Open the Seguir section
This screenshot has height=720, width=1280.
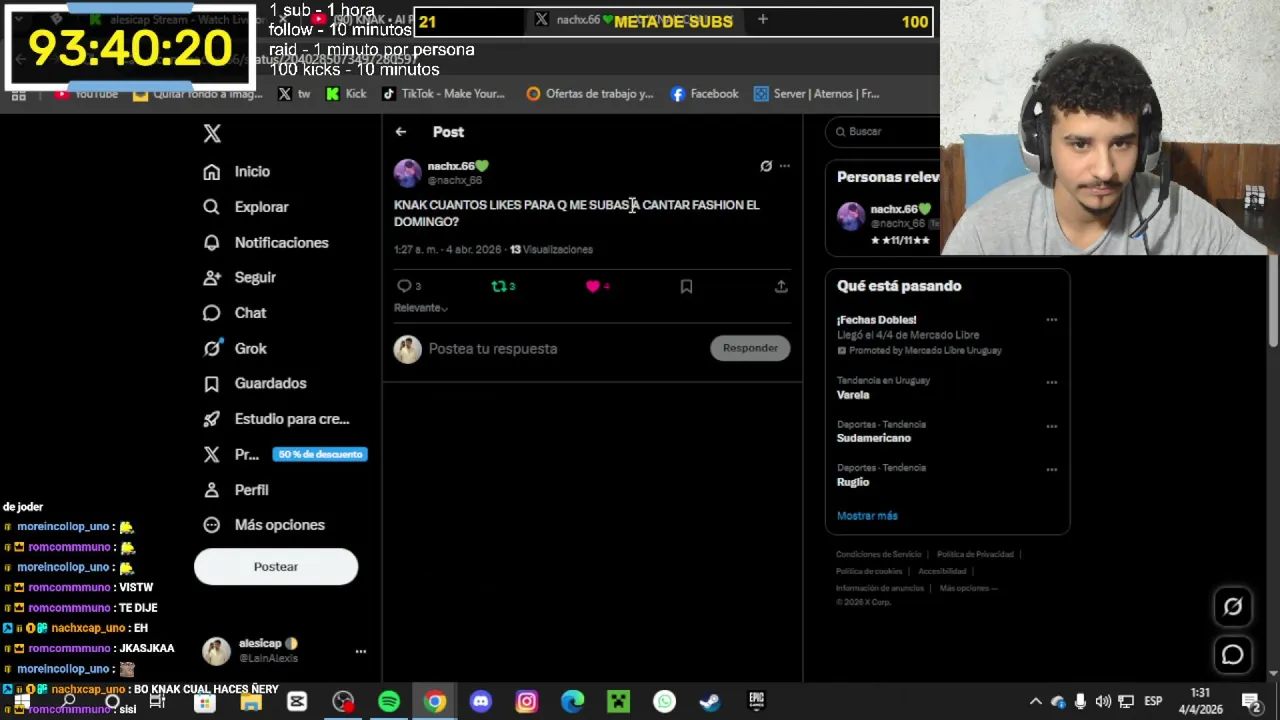coord(239,277)
